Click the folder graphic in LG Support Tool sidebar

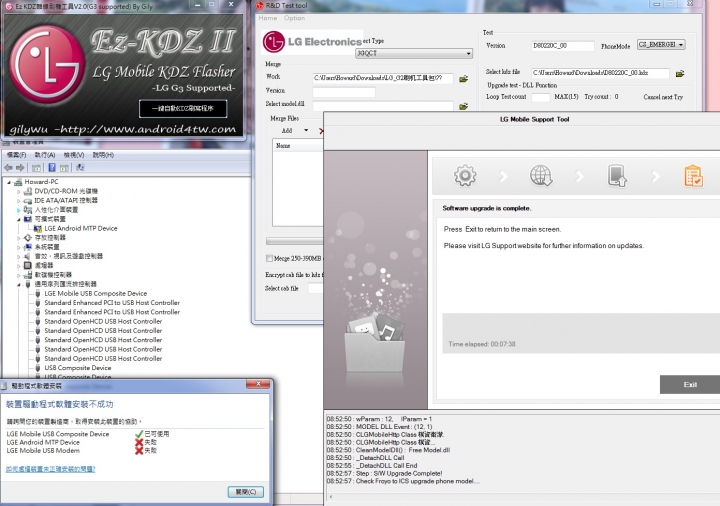[376, 343]
